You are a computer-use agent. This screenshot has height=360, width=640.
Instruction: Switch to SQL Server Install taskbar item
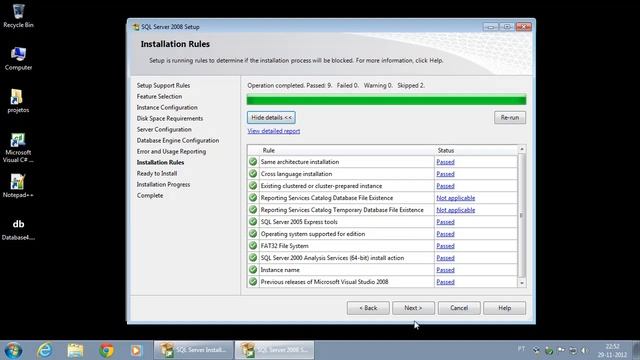coord(193,350)
